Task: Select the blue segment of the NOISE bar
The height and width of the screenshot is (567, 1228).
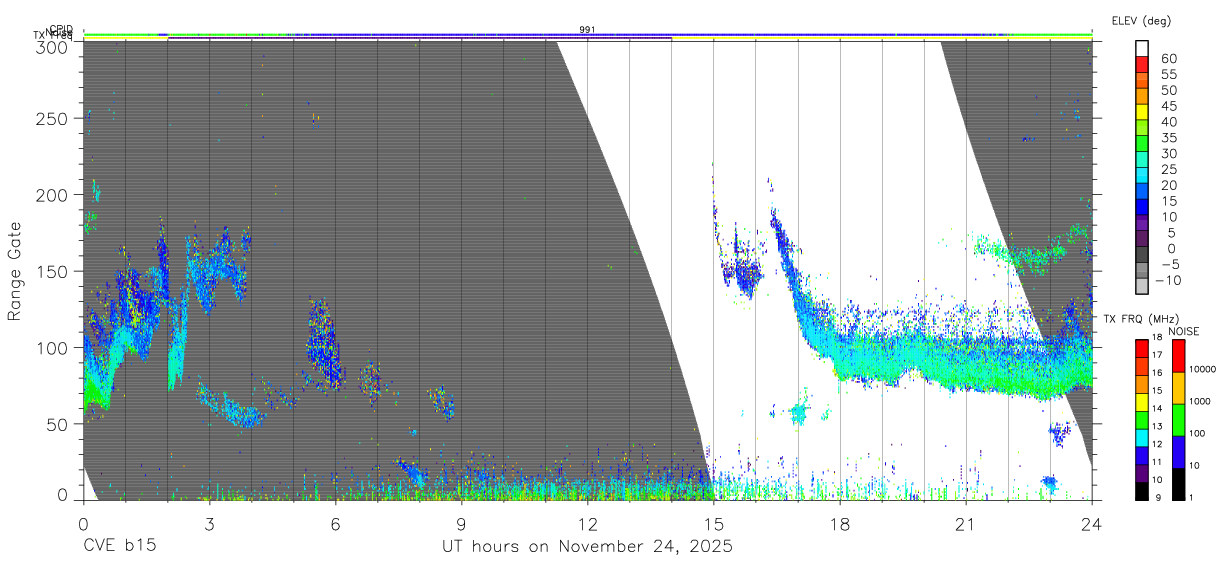Action: (x=1177, y=452)
